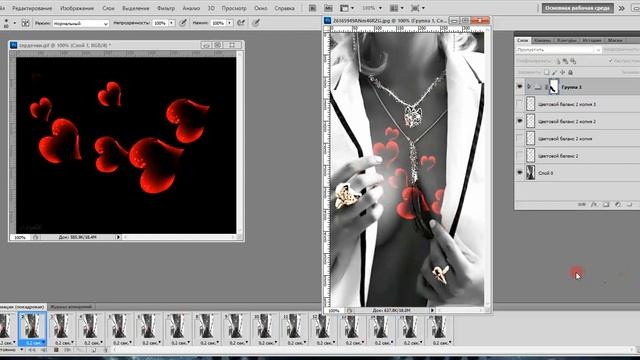Open the Справка menu

284,8
